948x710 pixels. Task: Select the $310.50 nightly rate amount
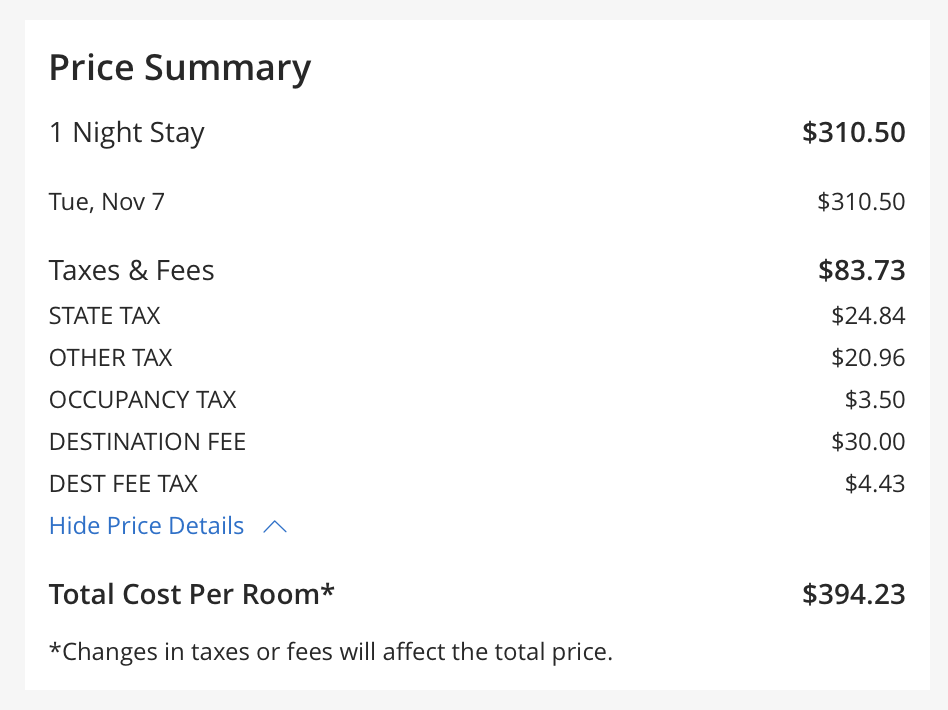853,132
